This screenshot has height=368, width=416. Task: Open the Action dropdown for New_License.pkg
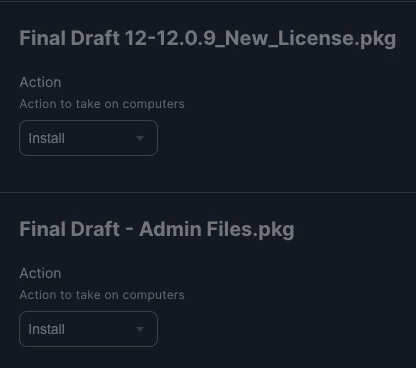pyautogui.click(x=88, y=138)
